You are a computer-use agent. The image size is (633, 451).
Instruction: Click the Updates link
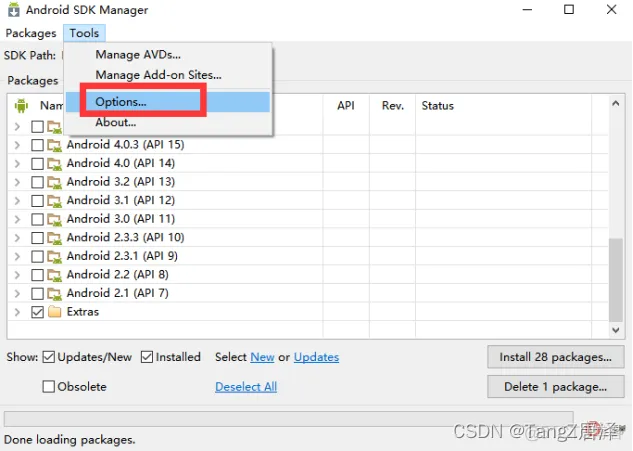click(x=316, y=357)
